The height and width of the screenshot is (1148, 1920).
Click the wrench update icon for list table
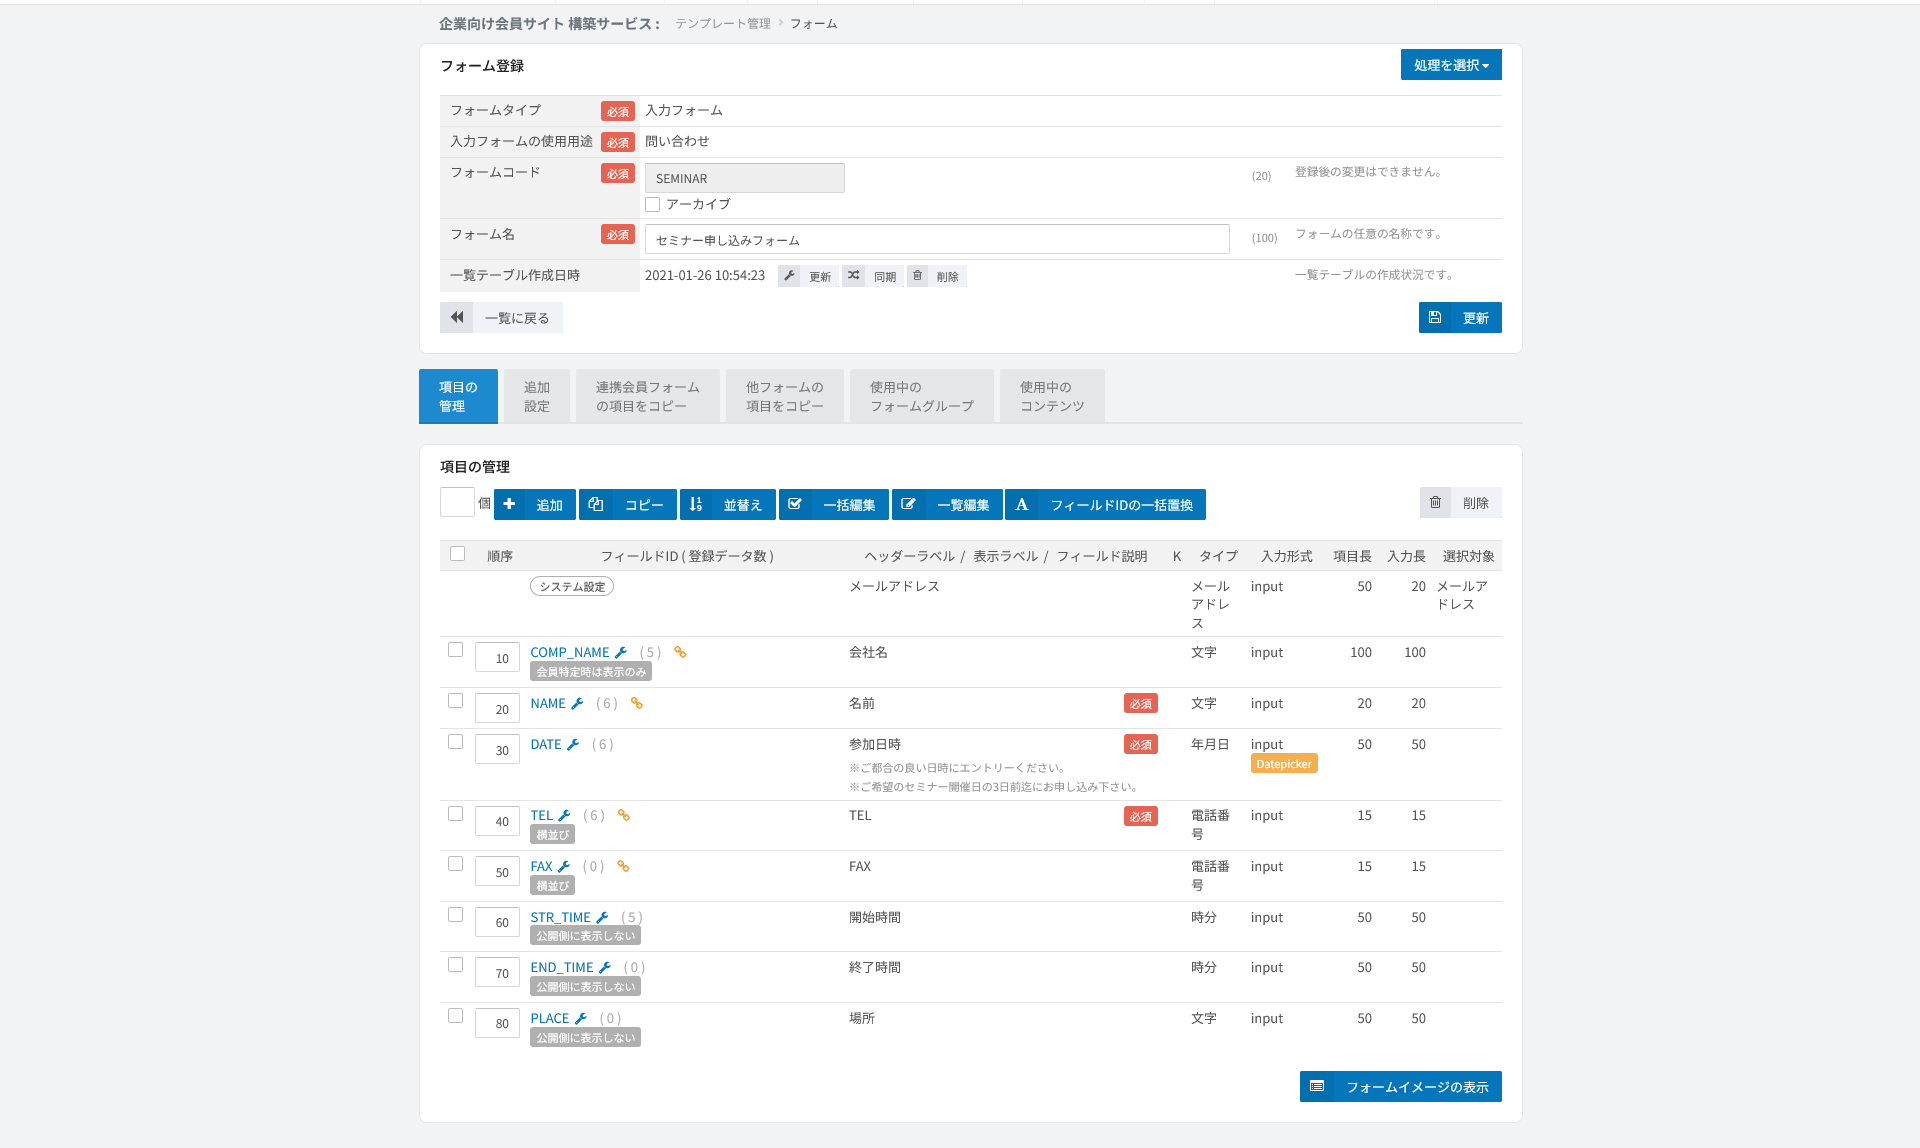[789, 276]
